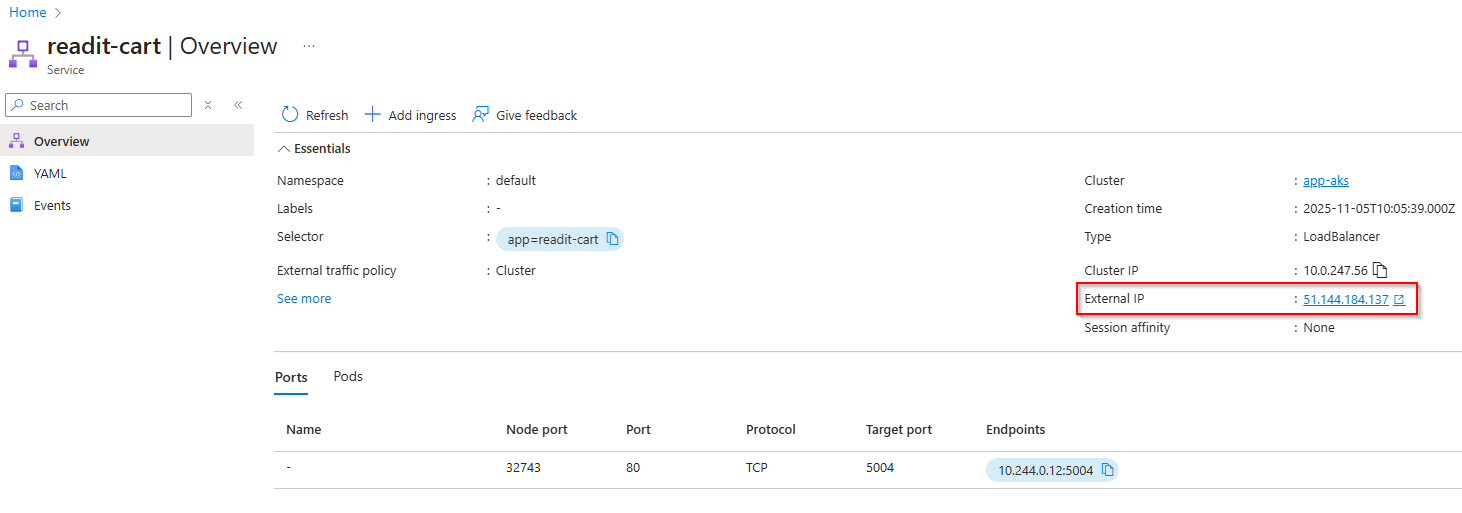This screenshot has height=513, width=1462.
Task: Open the app-aks cluster link
Action: click(x=1326, y=181)
